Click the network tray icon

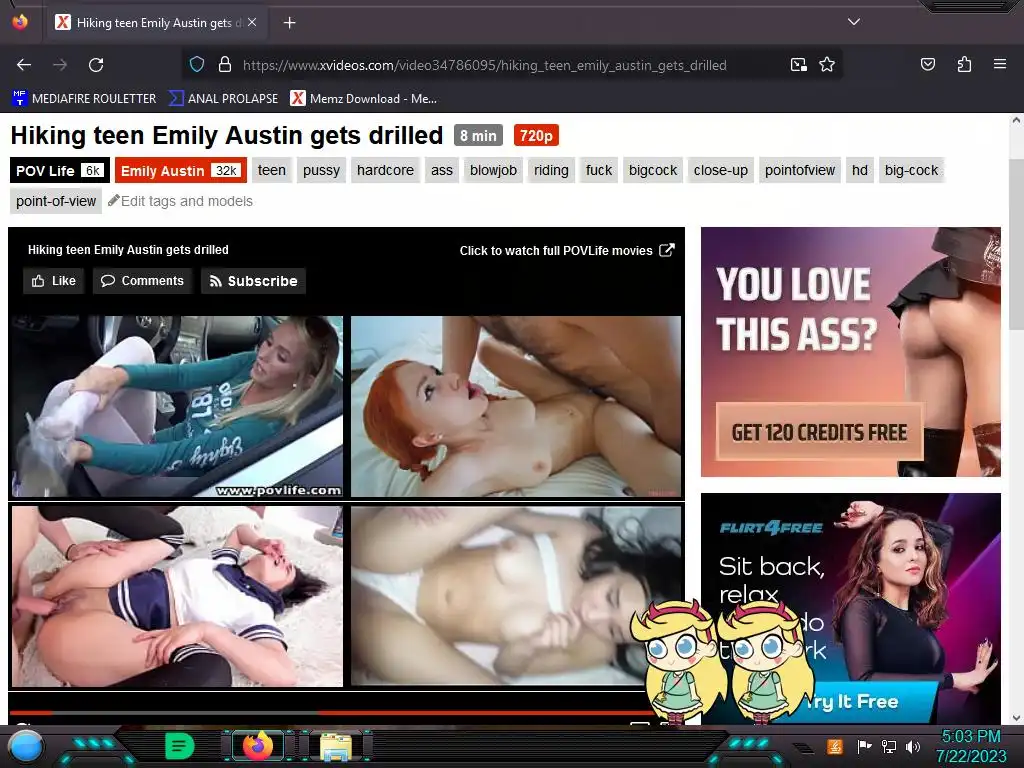click(888, 746)
